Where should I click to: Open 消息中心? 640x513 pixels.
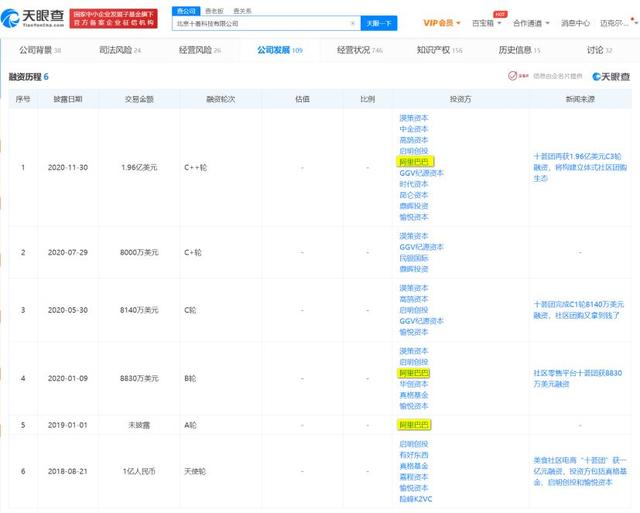pyautogui.click(x=575, y=23)
